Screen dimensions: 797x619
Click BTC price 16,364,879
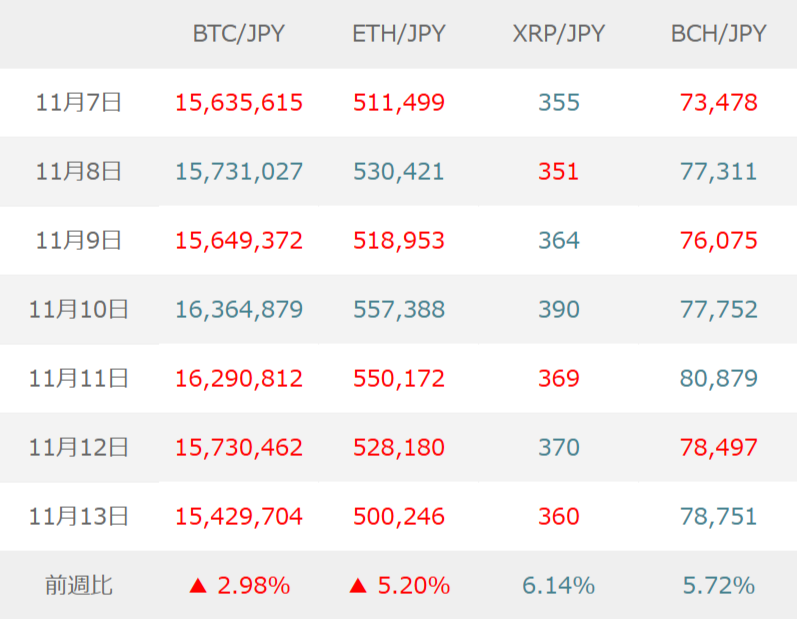click(238, 309)
